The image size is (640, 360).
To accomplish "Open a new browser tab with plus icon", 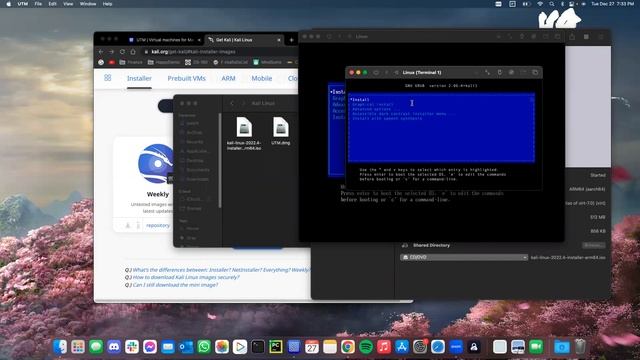I will pos(291,40).
